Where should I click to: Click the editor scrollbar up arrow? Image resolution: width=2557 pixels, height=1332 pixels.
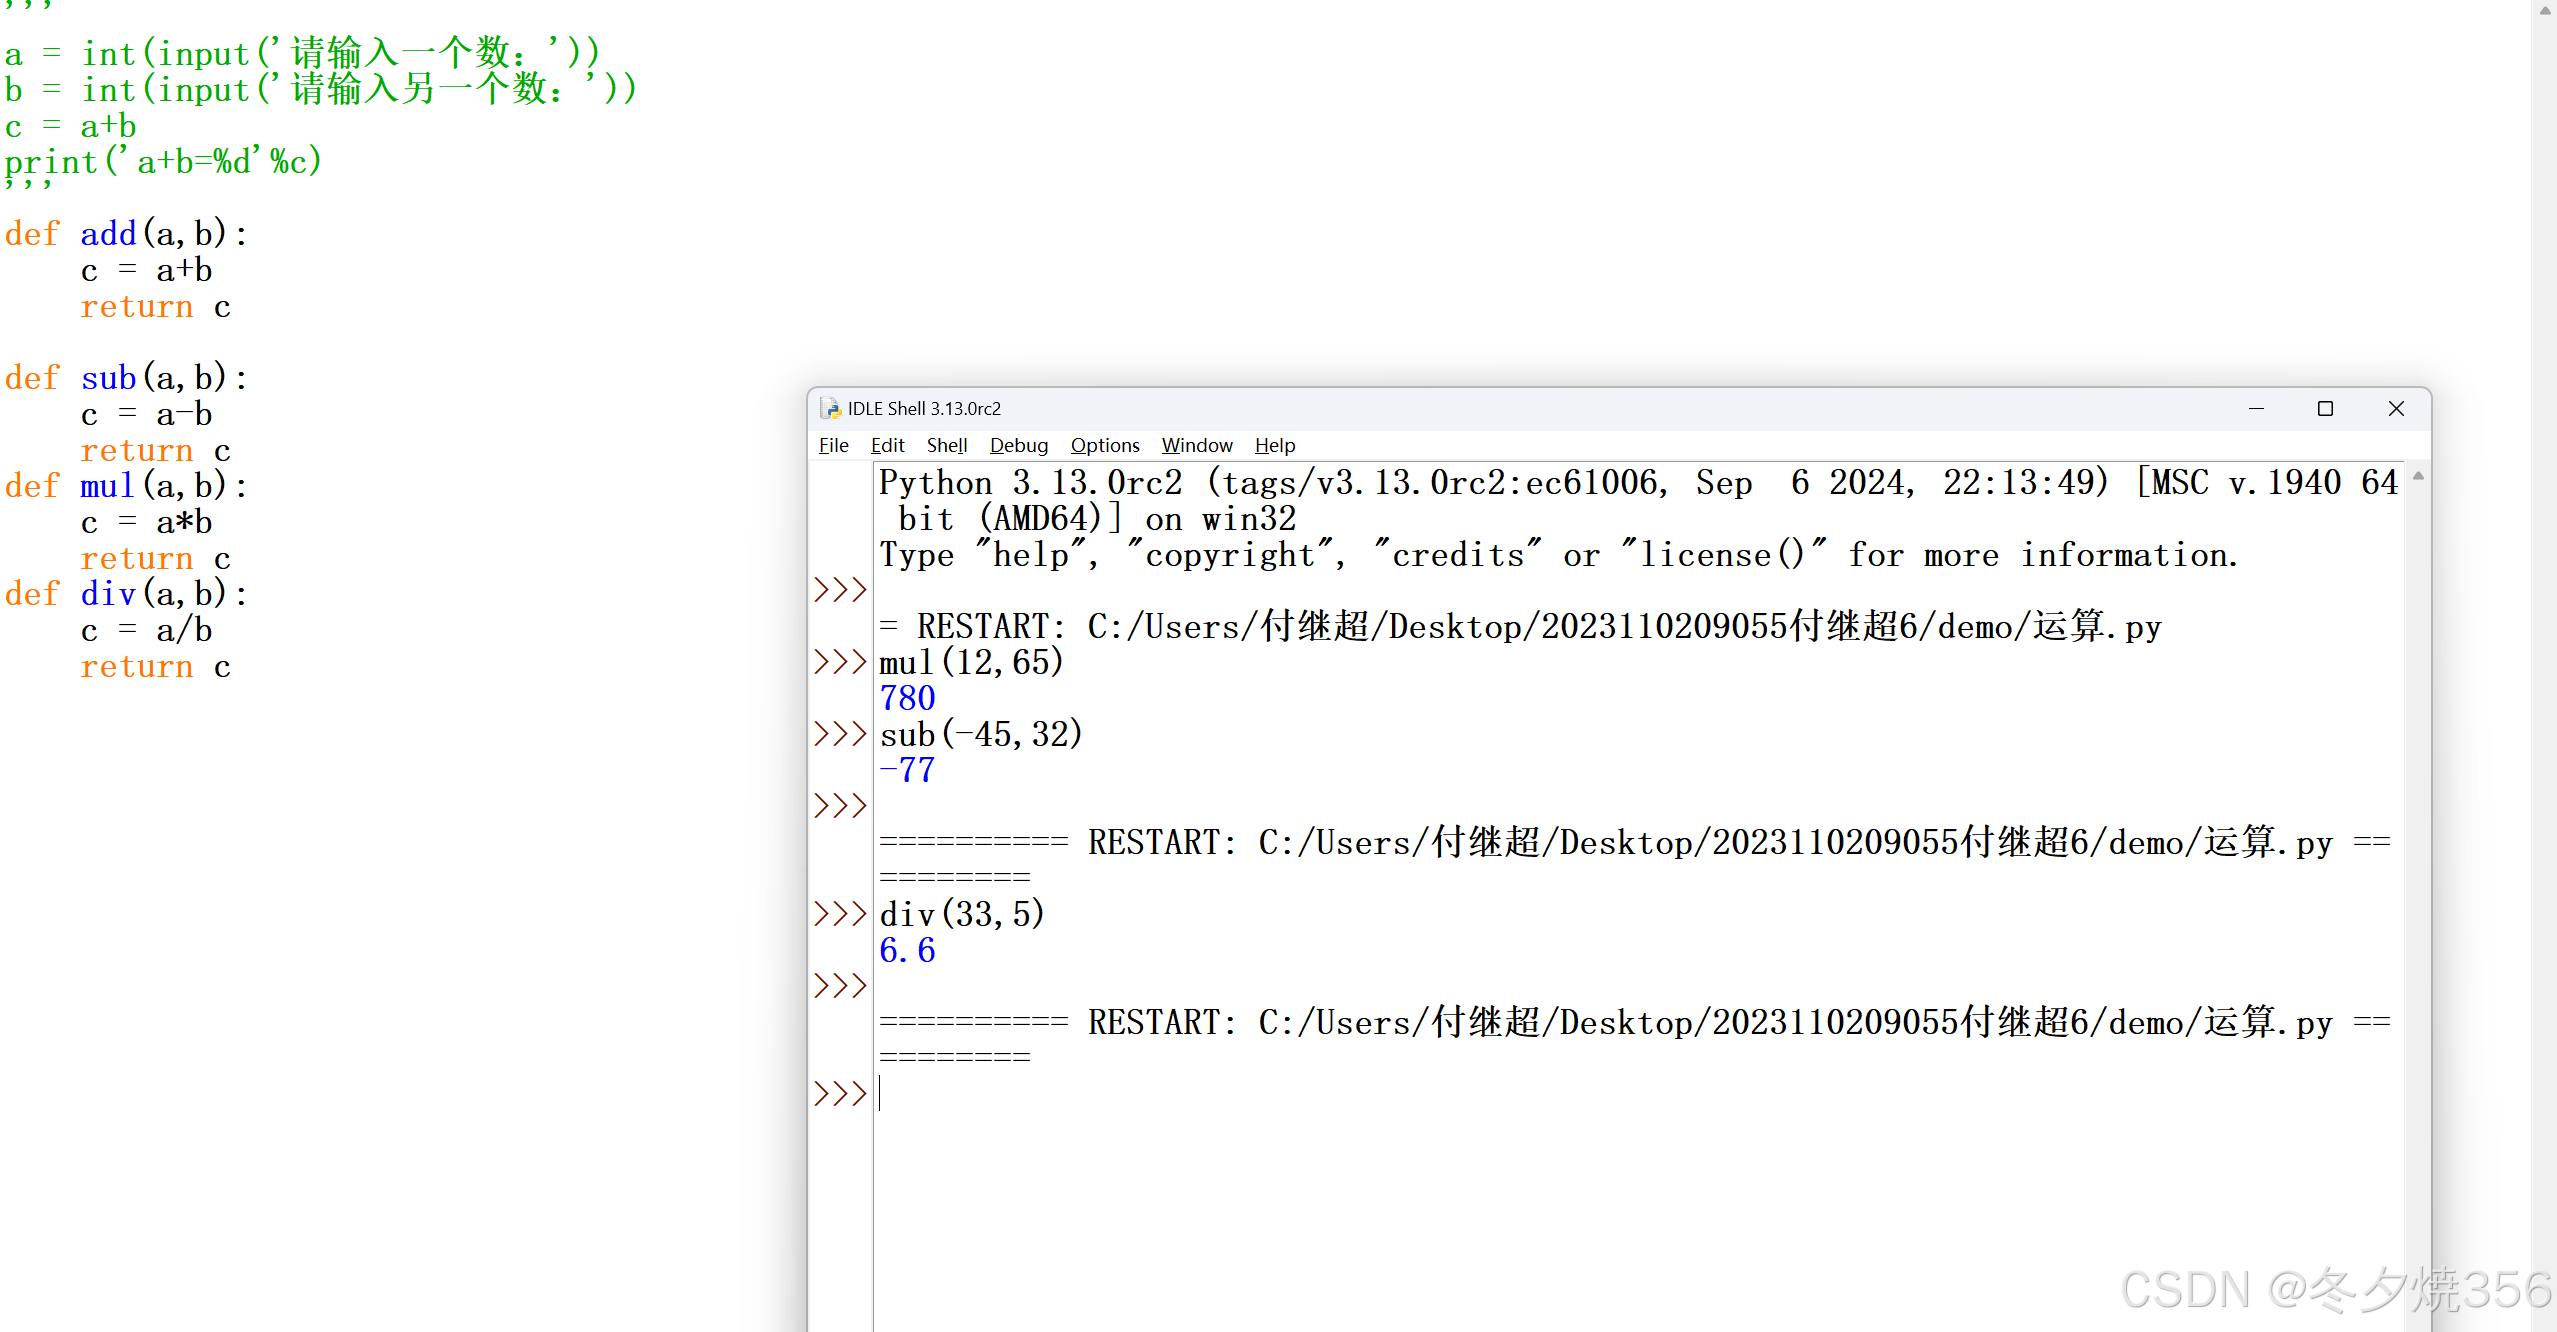point(2545,10)
